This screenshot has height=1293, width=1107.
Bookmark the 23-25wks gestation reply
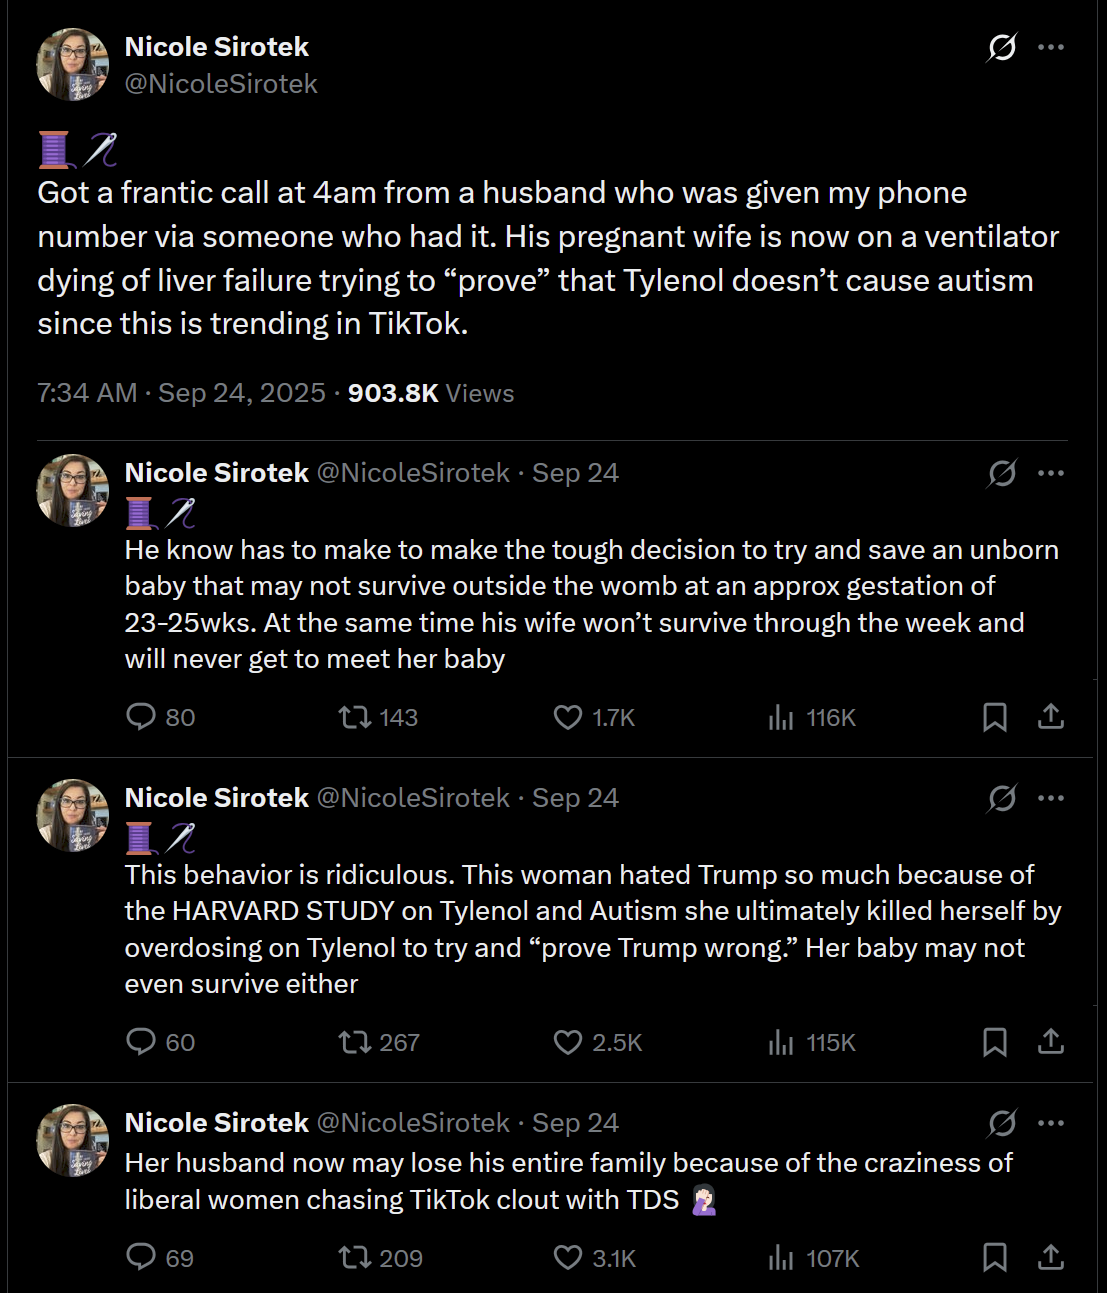[x=994, y=716]
